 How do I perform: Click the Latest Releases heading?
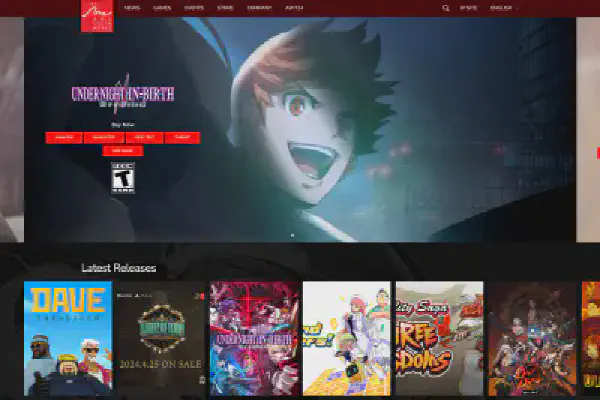(x=119, y=268)
